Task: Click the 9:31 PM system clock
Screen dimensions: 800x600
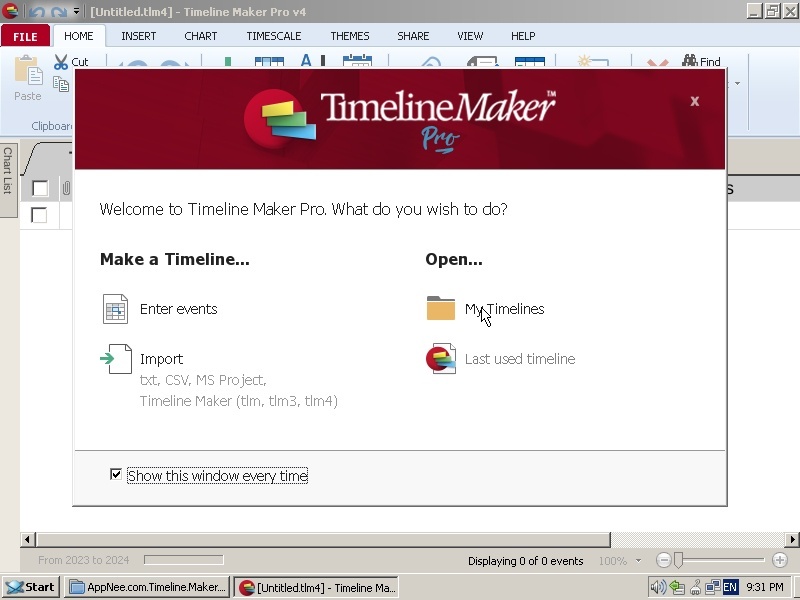Action: point(765,587)
